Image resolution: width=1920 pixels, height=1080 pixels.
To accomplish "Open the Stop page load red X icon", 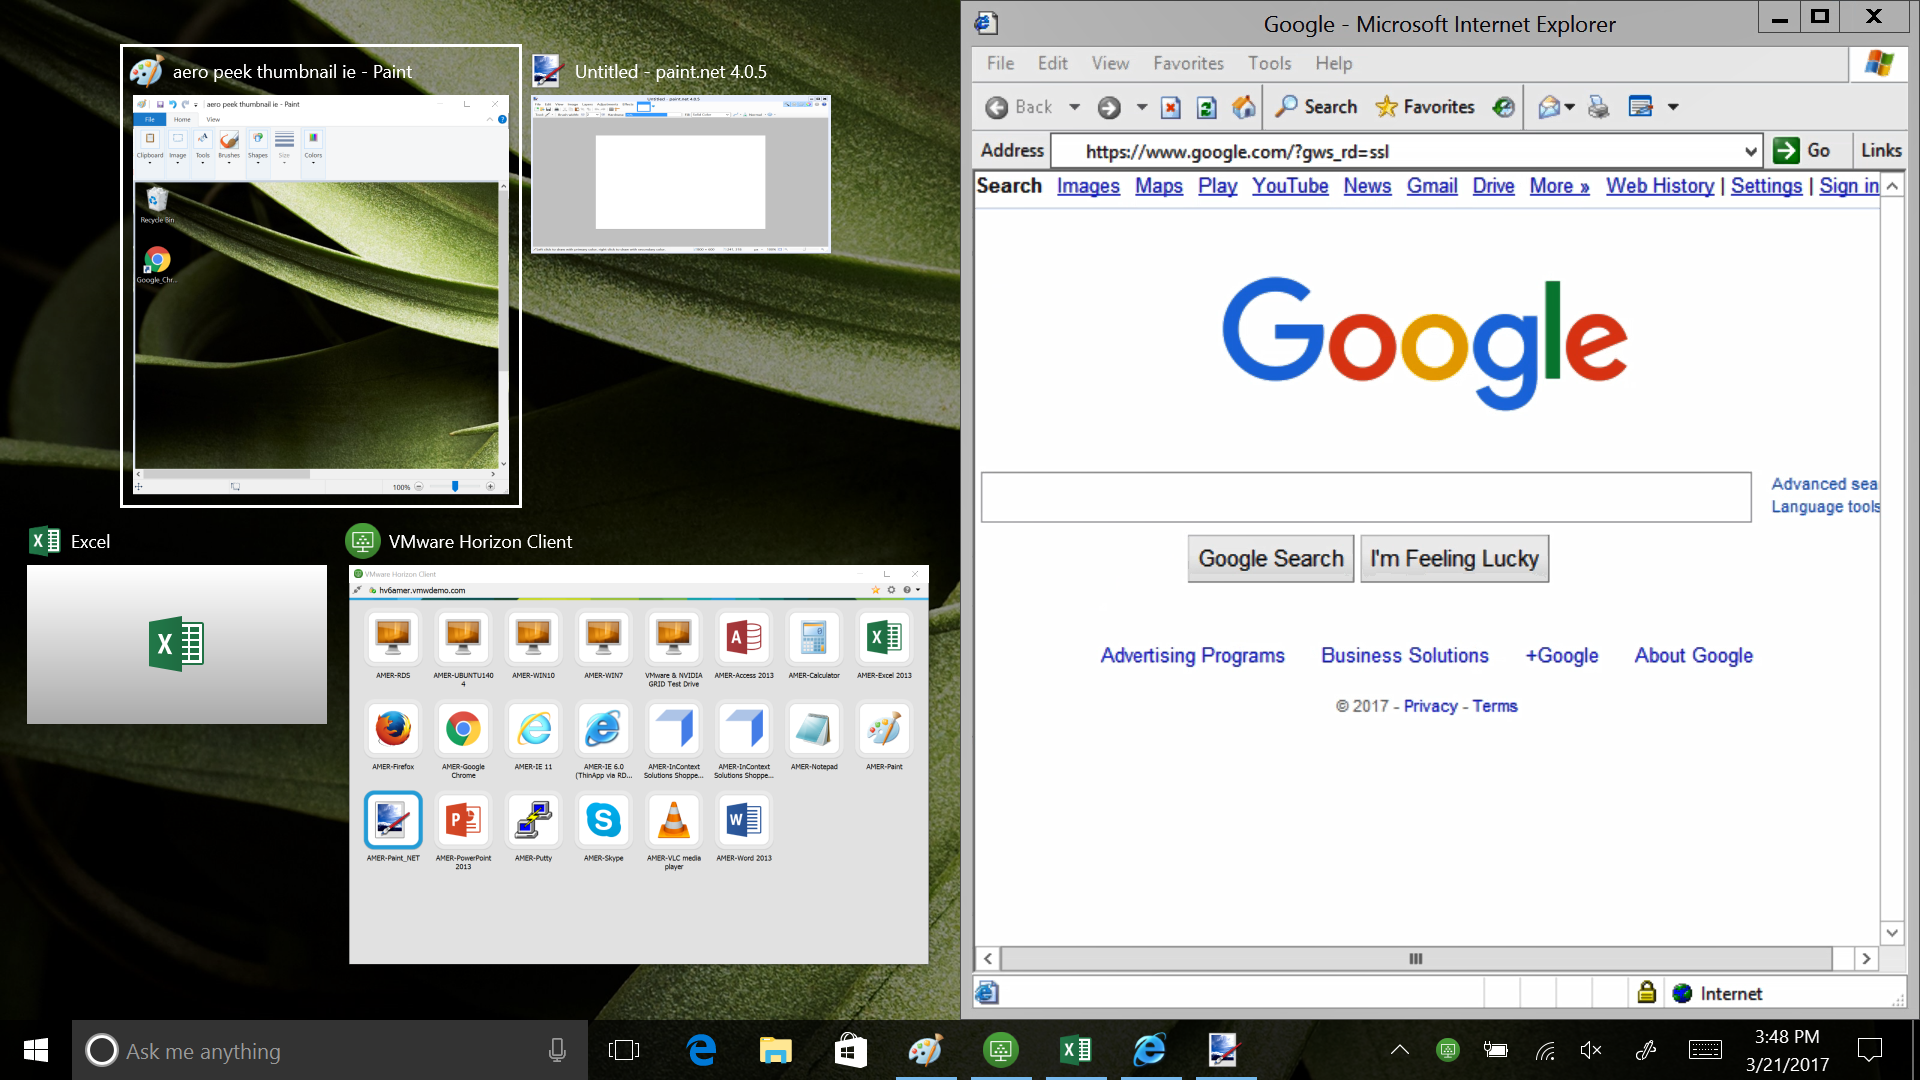I will click(1169, 107).
